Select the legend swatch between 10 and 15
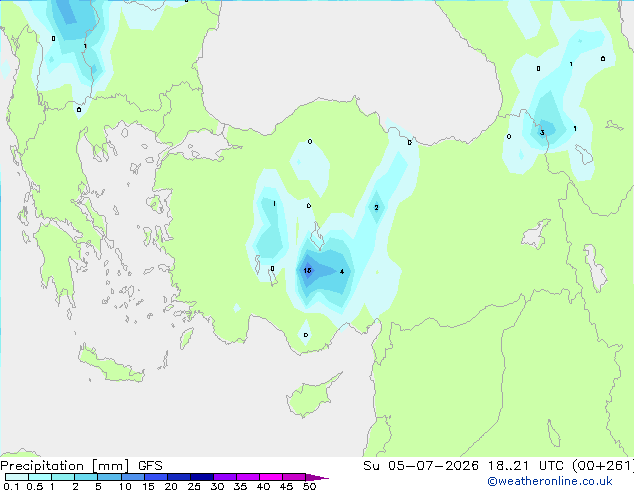 click(x=132, y=477)
